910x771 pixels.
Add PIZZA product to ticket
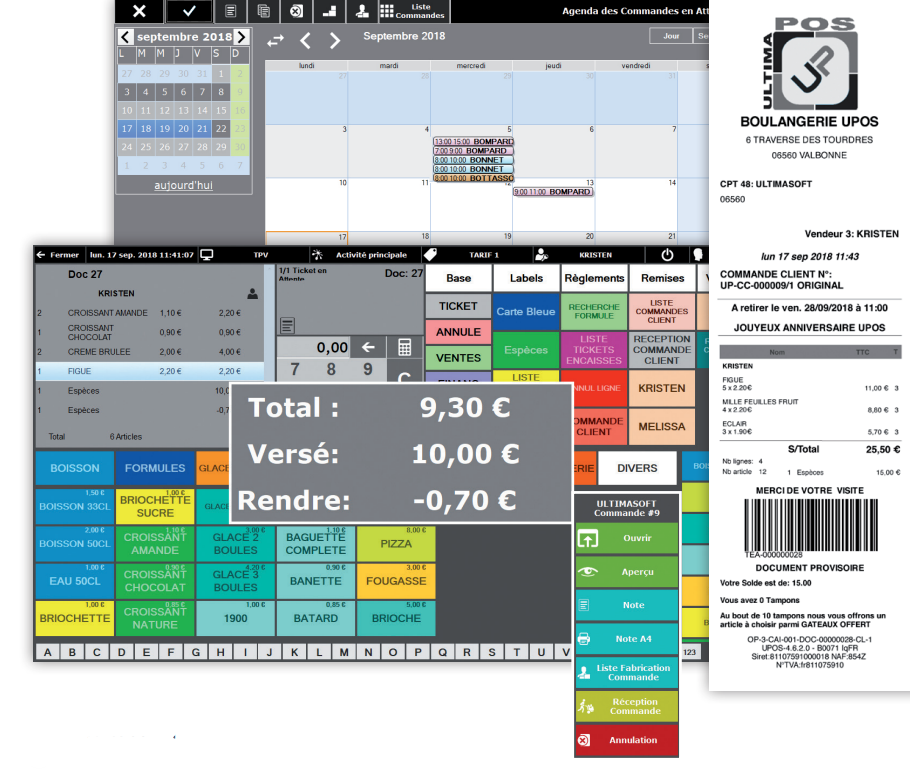pyautogui.click(x=396, y=544)
